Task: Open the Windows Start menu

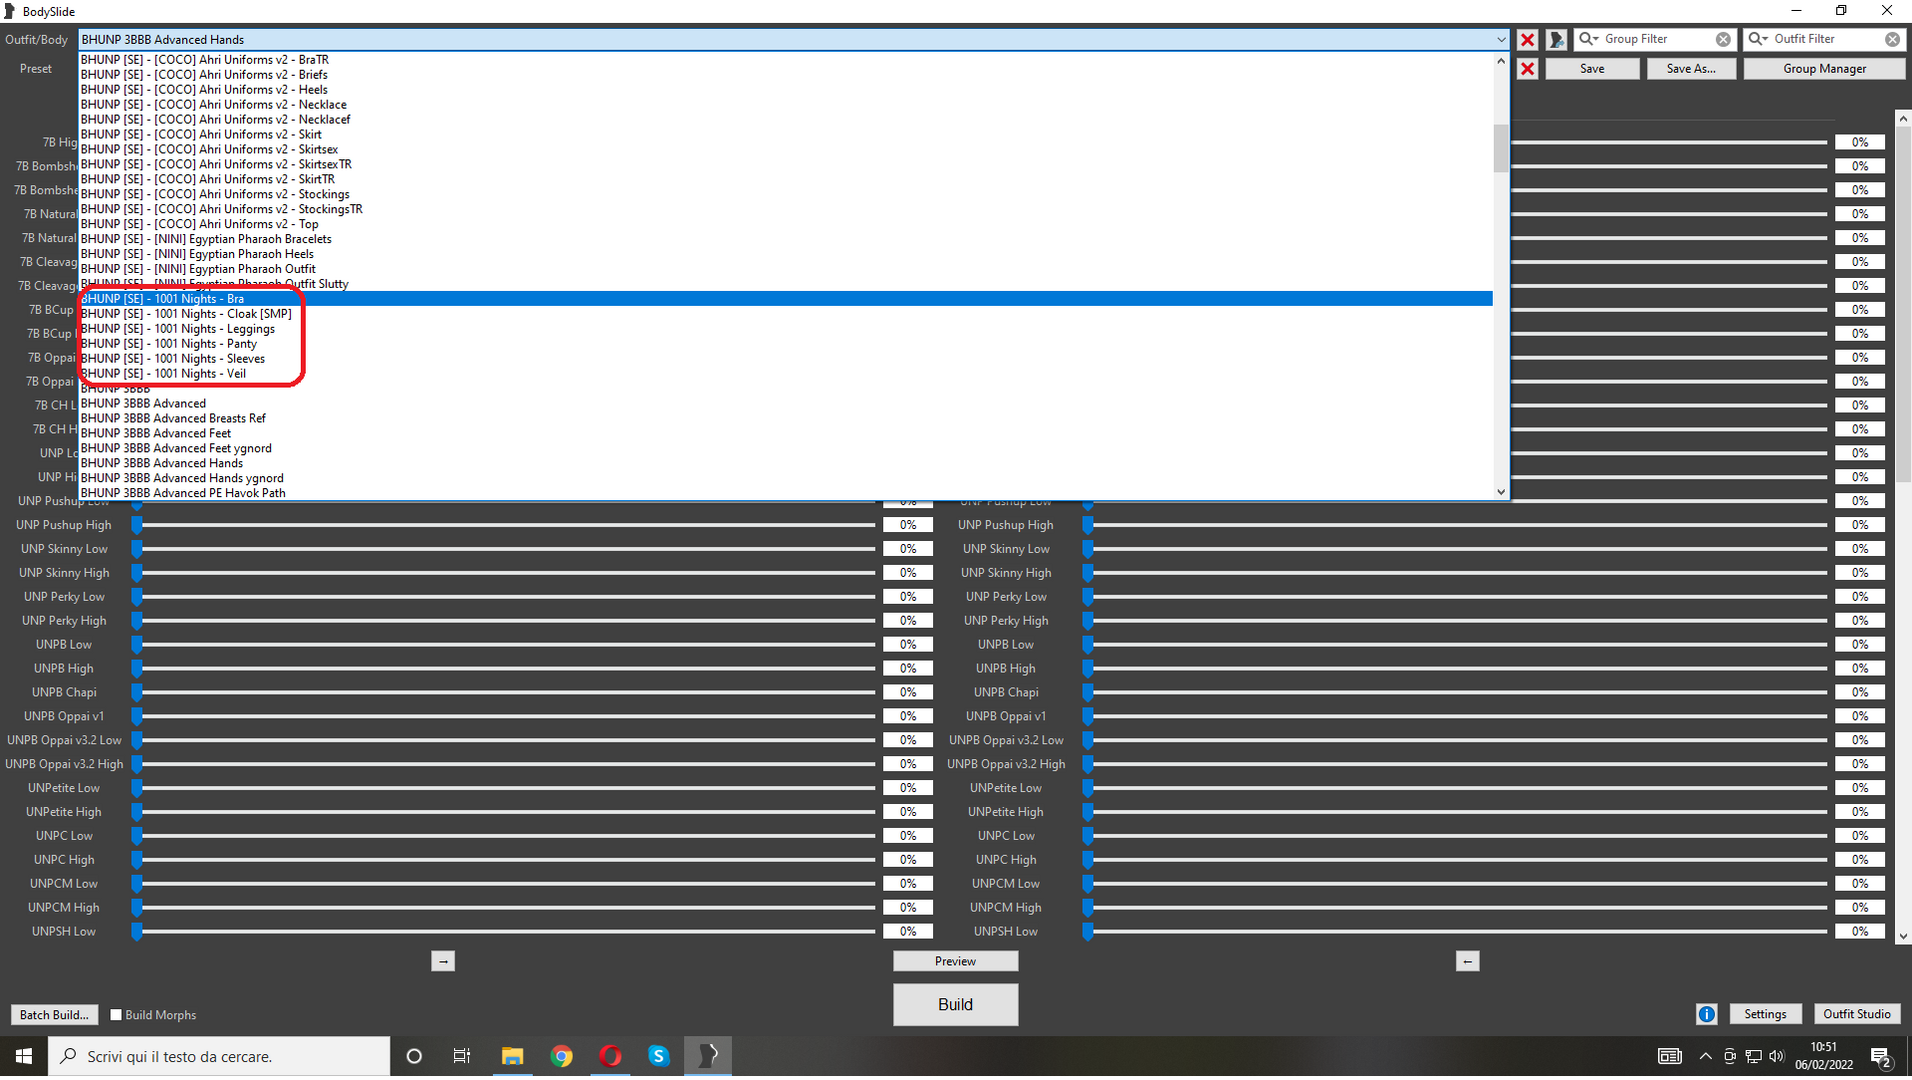Action: click(24, 1056)
